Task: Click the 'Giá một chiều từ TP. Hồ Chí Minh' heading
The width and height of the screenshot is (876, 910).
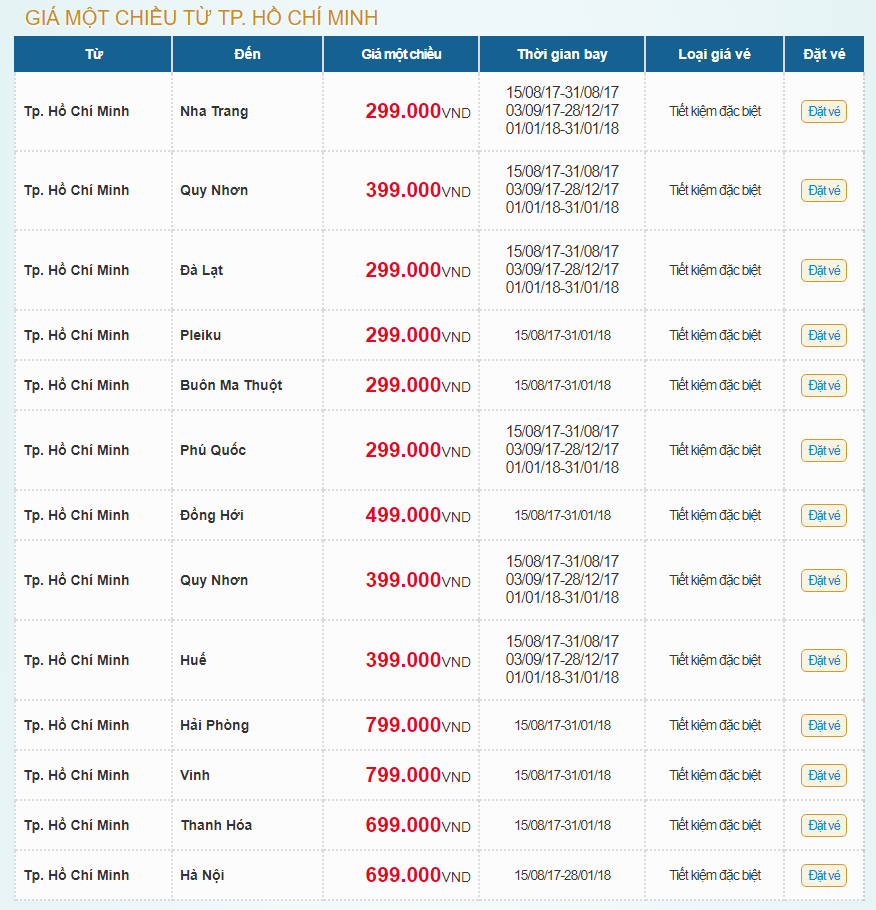Action: pos(201,18)
